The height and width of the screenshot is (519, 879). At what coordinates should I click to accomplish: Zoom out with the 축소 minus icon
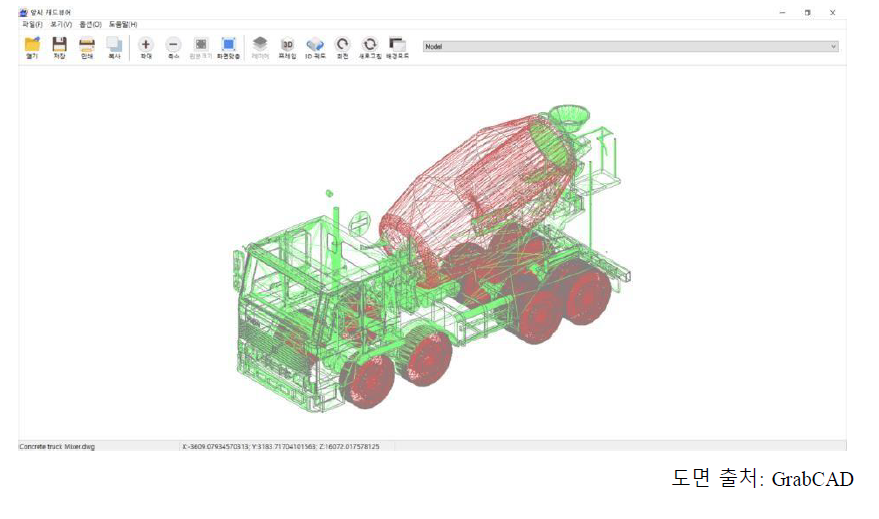[x=173, y=44]
